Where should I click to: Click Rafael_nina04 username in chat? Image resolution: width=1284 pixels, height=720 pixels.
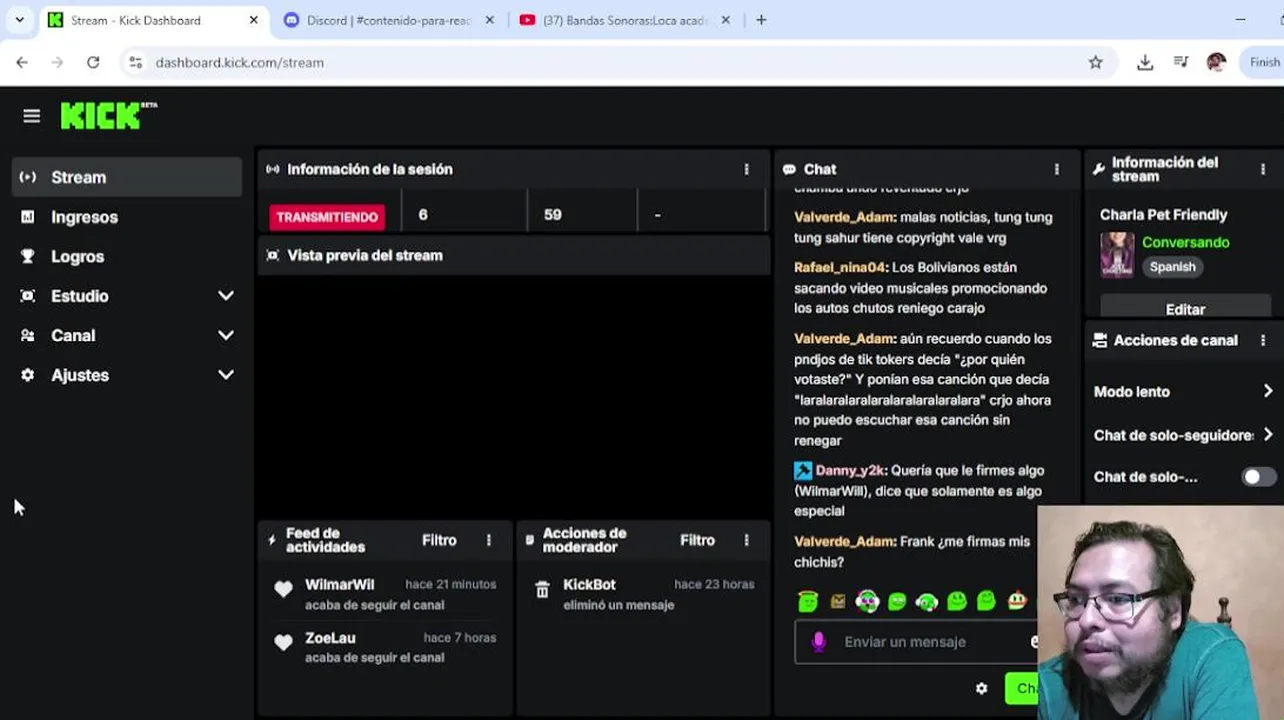(840, 267)
